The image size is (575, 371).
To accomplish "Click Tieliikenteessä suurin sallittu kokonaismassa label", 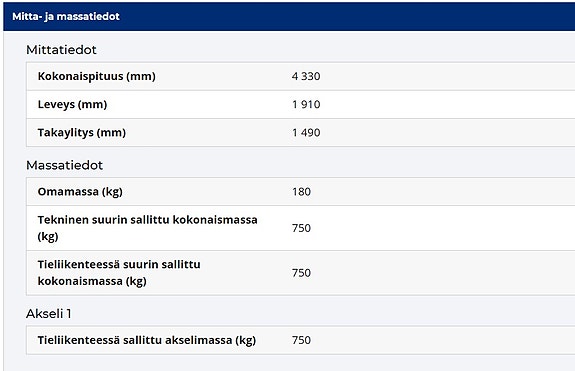I will click(119, 273).
